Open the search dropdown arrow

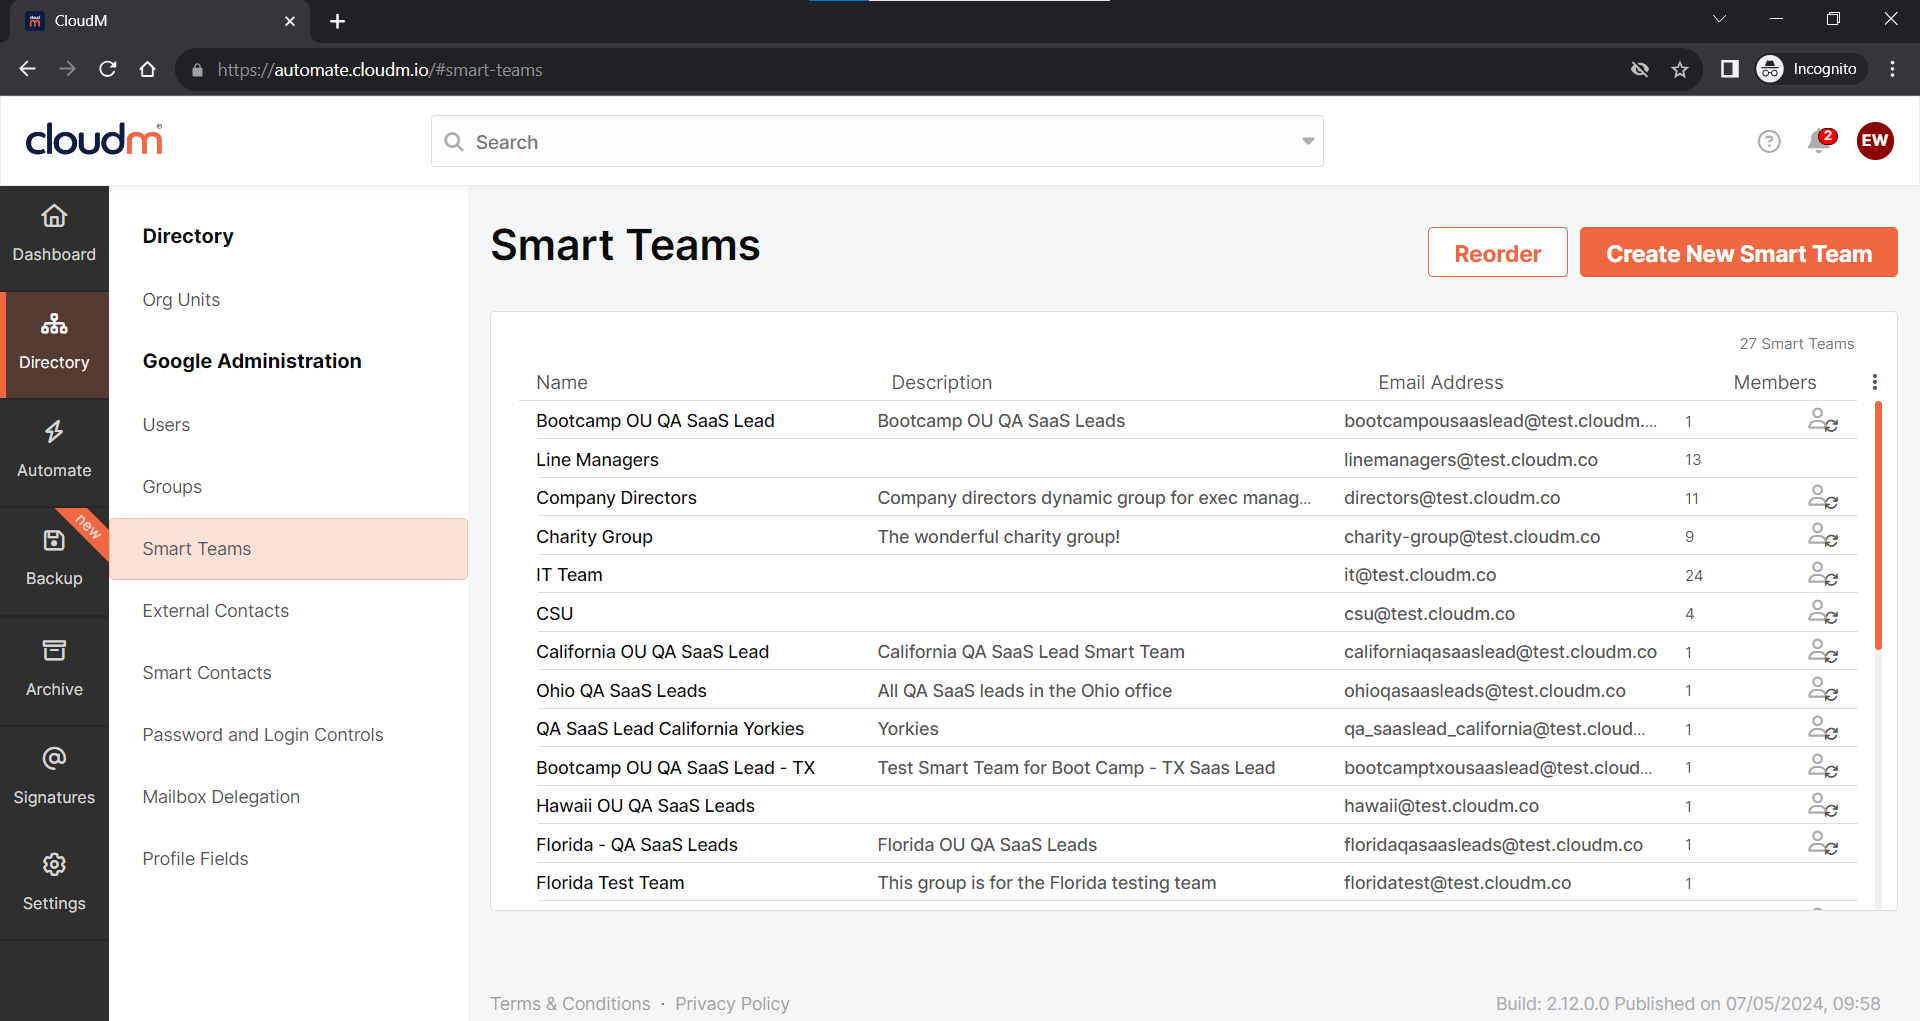point(1307,141)
